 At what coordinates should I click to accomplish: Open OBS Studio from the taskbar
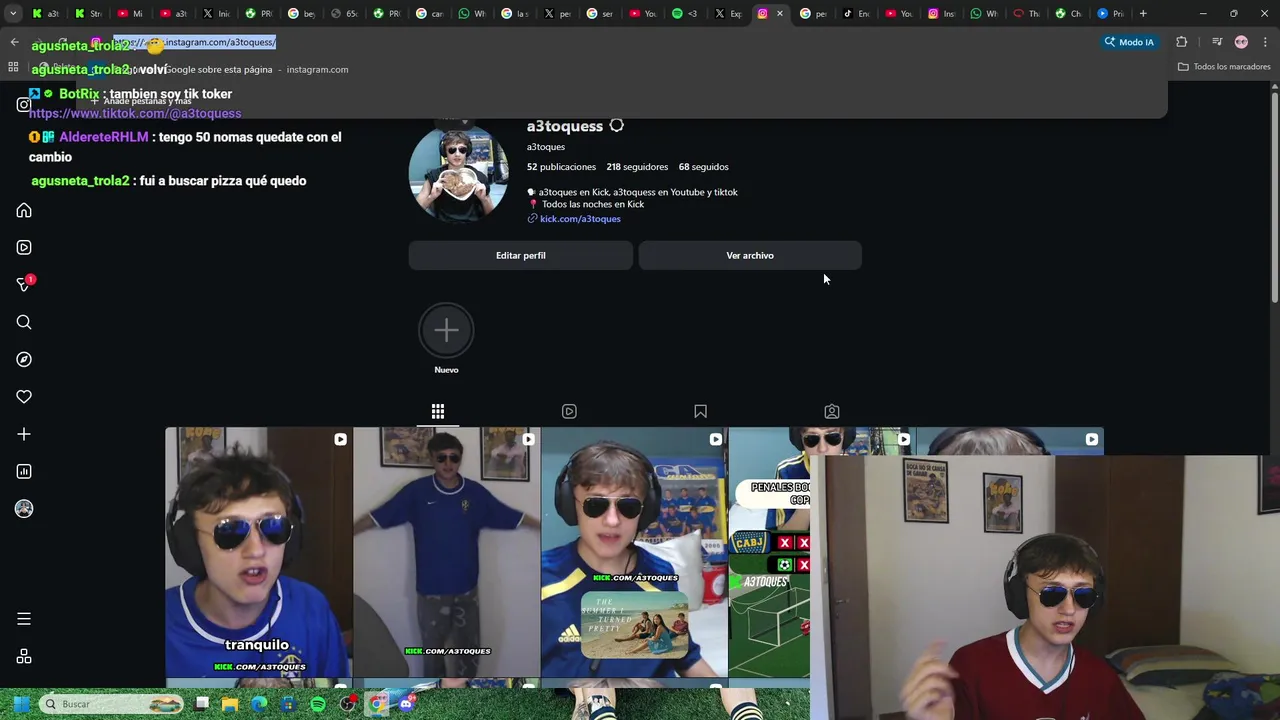pyautogui.click(x=347, y=704)
